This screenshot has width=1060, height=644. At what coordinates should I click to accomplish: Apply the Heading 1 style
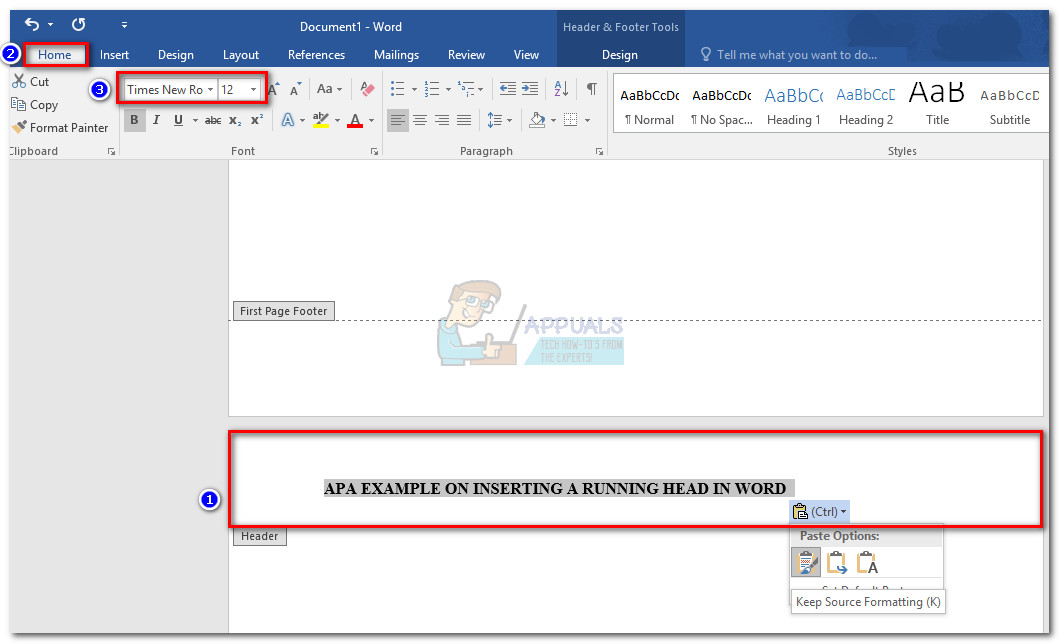(x=793, y=105)
